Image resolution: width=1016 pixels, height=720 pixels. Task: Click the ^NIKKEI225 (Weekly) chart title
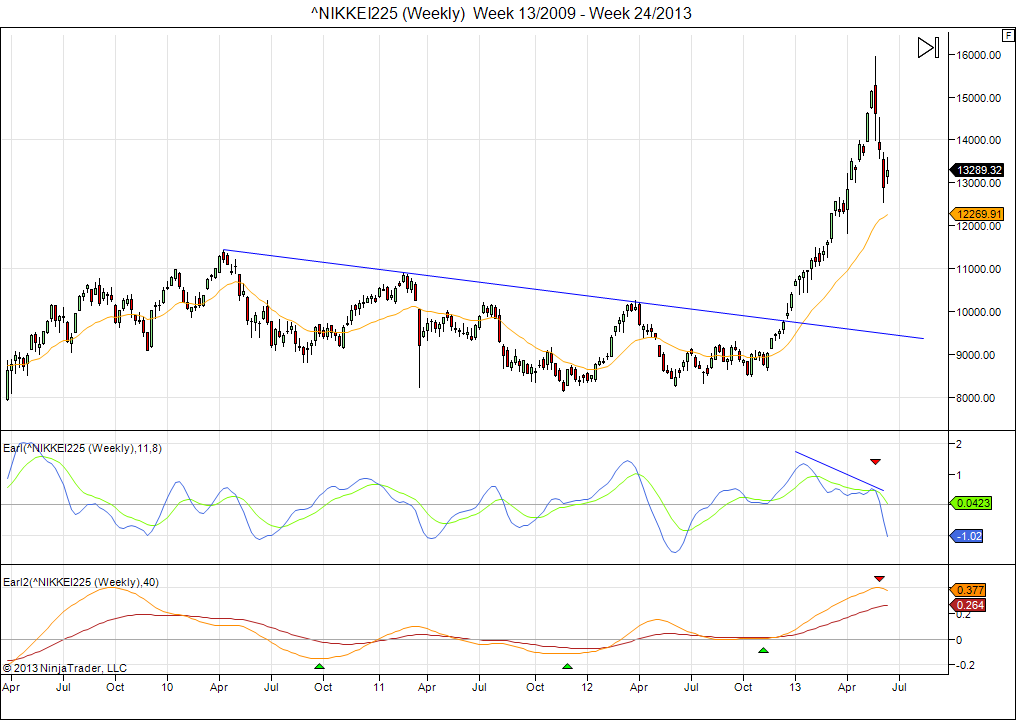coord(501,13)
